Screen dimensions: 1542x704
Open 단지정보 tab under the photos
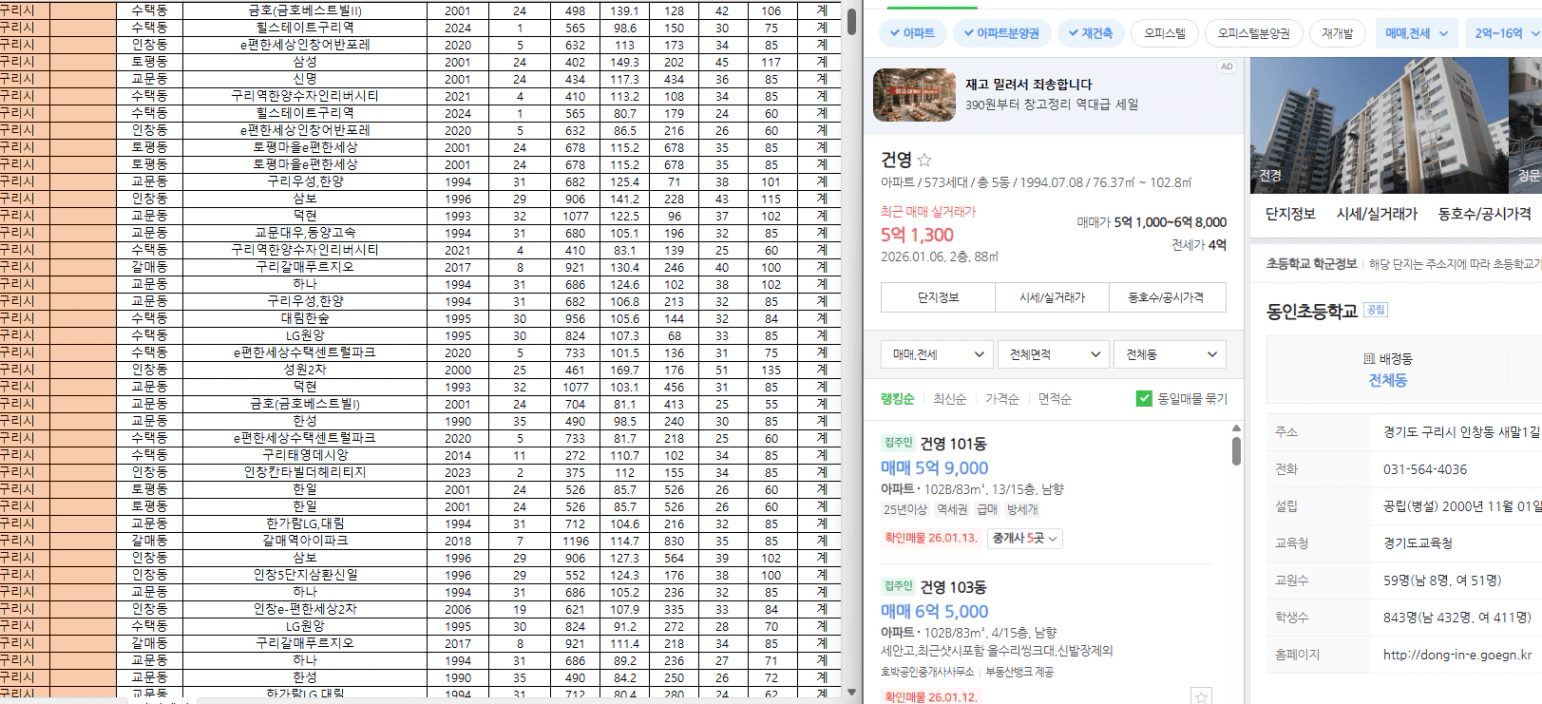(x=1290, y=213)
